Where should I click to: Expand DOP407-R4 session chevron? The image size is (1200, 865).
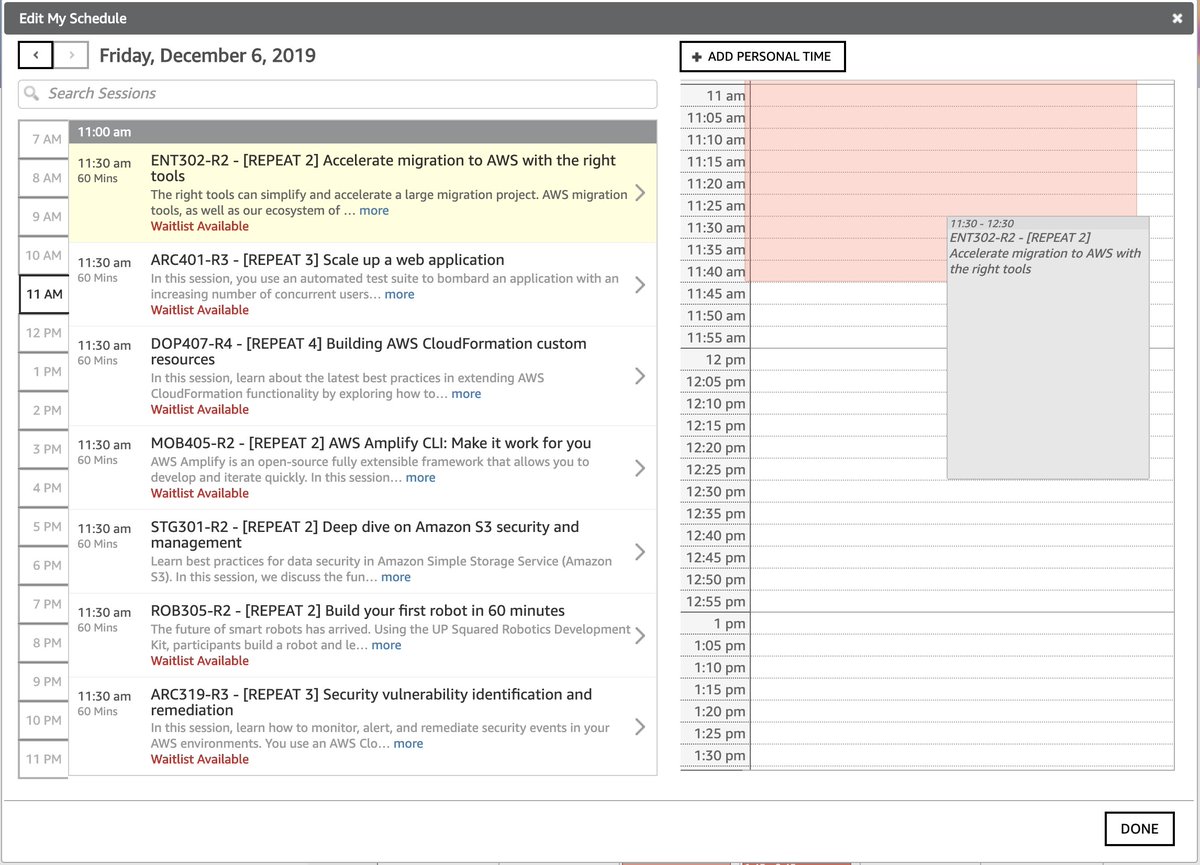(640, 376)
